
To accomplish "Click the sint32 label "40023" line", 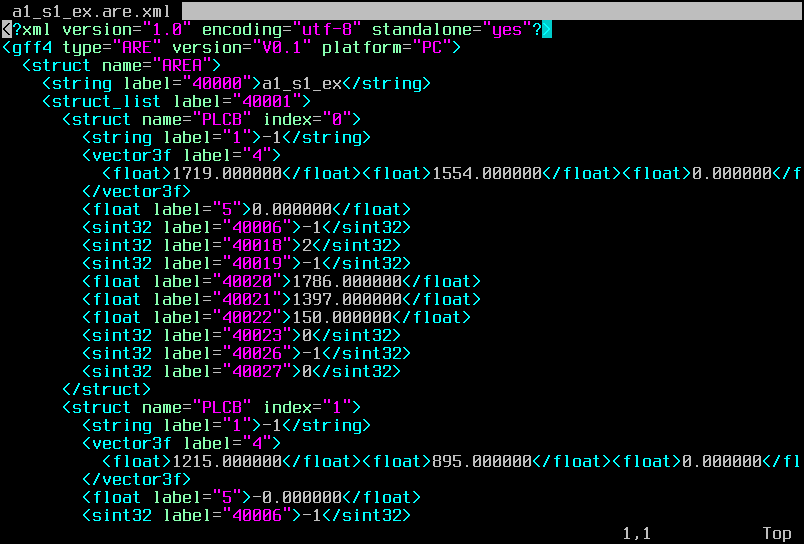I will click(x=242, y=335).
